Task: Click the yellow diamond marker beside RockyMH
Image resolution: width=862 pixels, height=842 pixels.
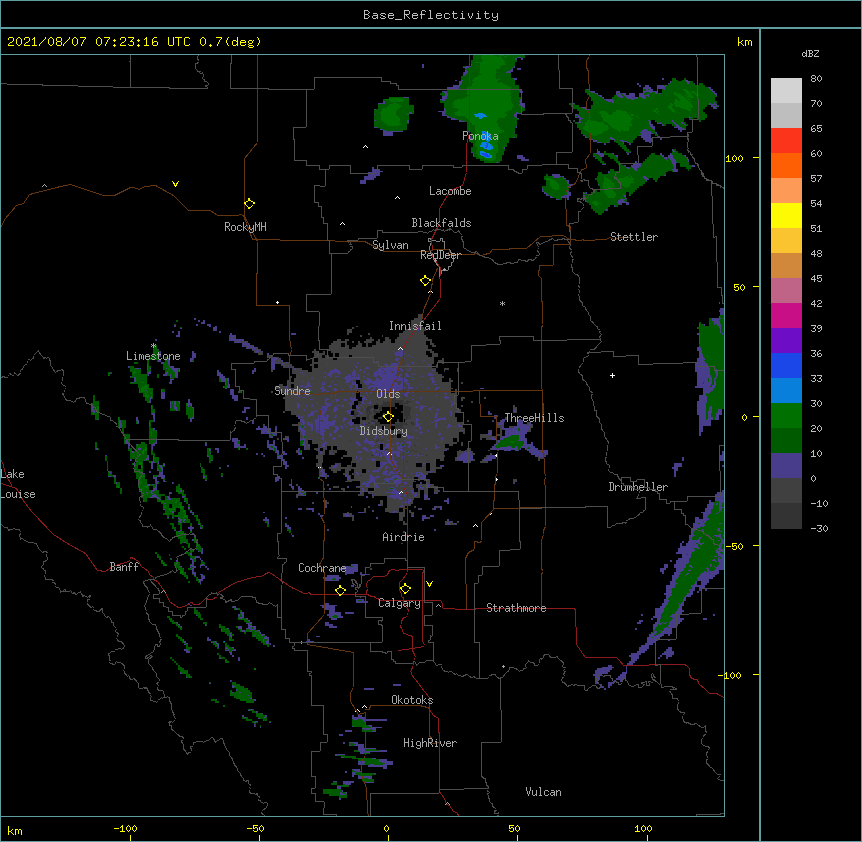Action: [249, 203]
